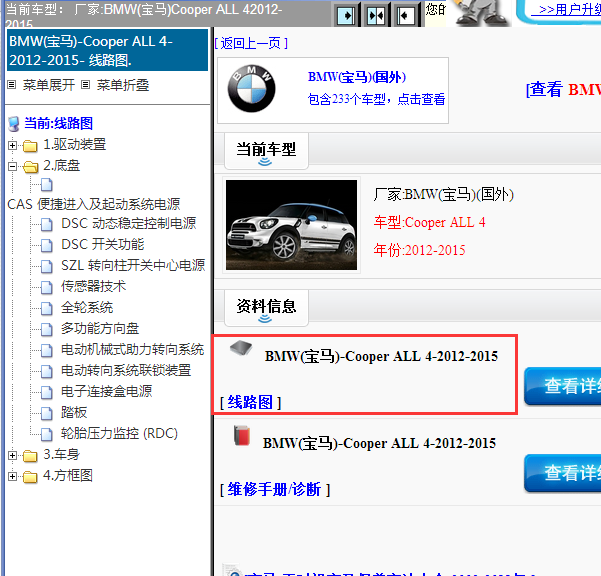Viewport: 601px width, 576px height.
Task: Select 传感器技术 entry
Action: click(x=93, y=286)
